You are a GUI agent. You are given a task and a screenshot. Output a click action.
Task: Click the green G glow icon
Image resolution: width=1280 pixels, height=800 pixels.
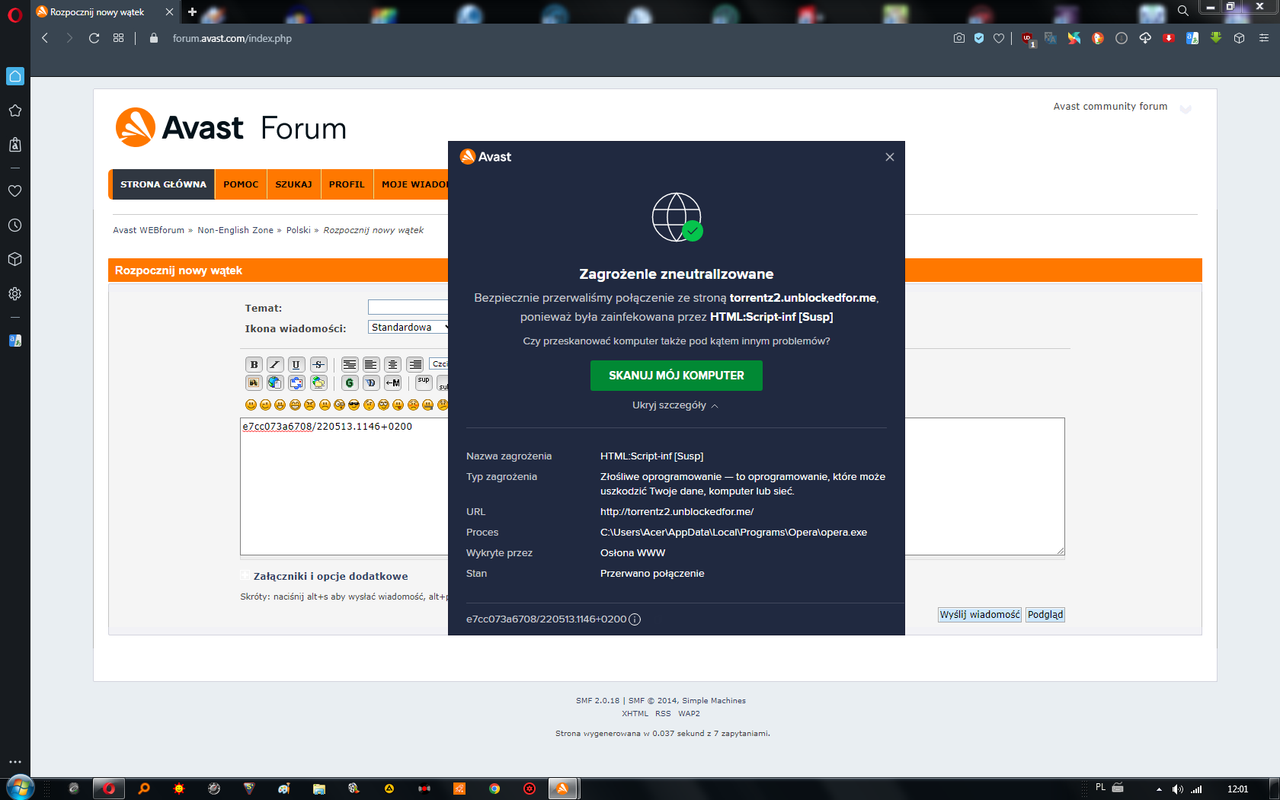[x=349, y=383]
